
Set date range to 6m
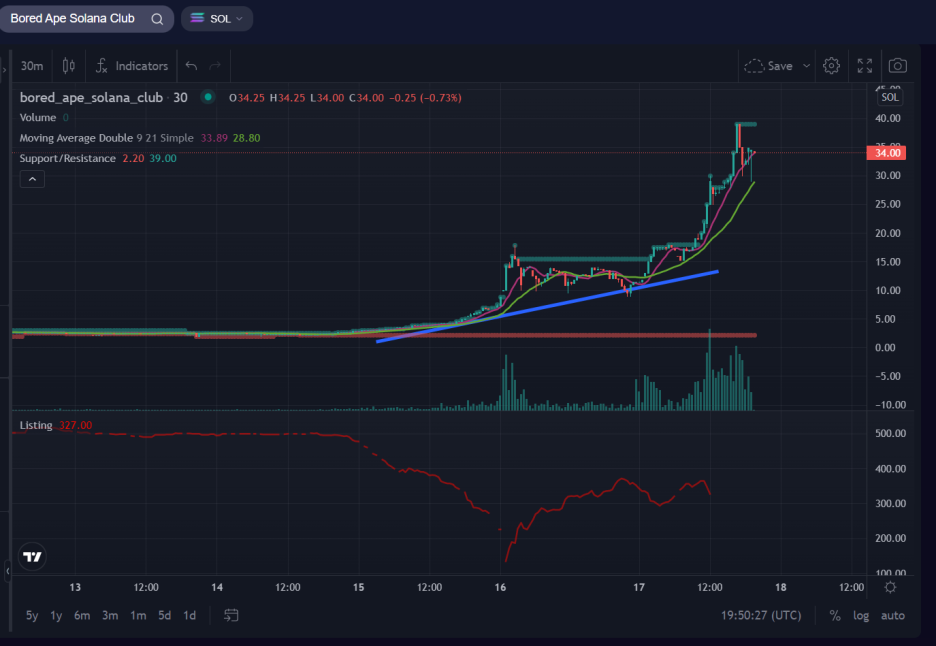pos(82,615)
